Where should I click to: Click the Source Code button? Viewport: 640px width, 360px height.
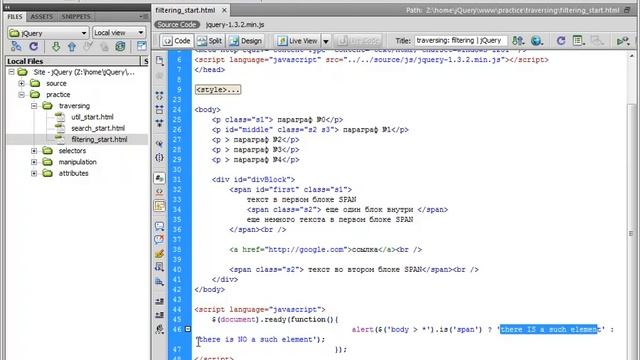tap(177, 24)
